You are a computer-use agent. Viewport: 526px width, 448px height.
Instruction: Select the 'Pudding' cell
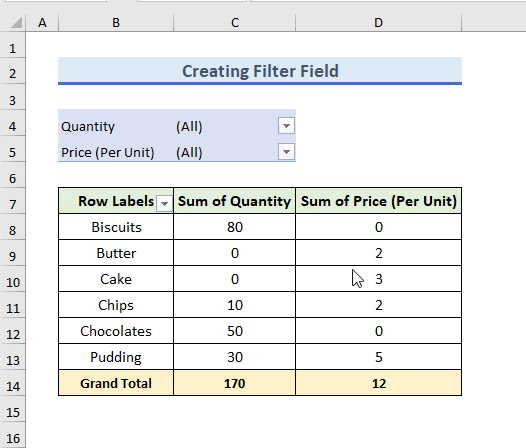(x=116, y=357)
